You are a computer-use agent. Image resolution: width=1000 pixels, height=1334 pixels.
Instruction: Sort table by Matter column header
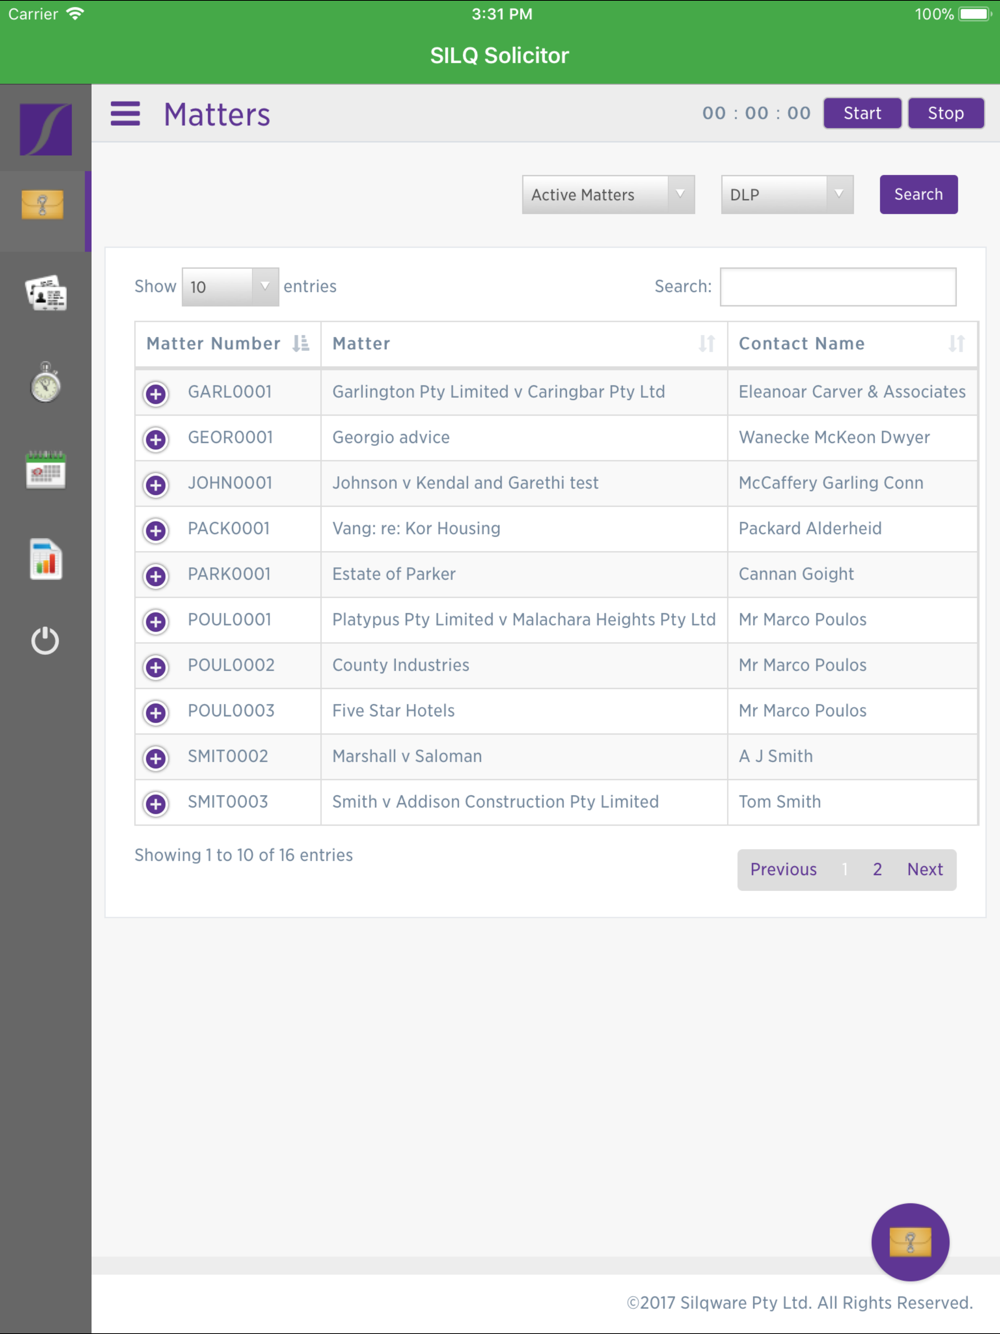pyautogui.click(x=524, y=344)
